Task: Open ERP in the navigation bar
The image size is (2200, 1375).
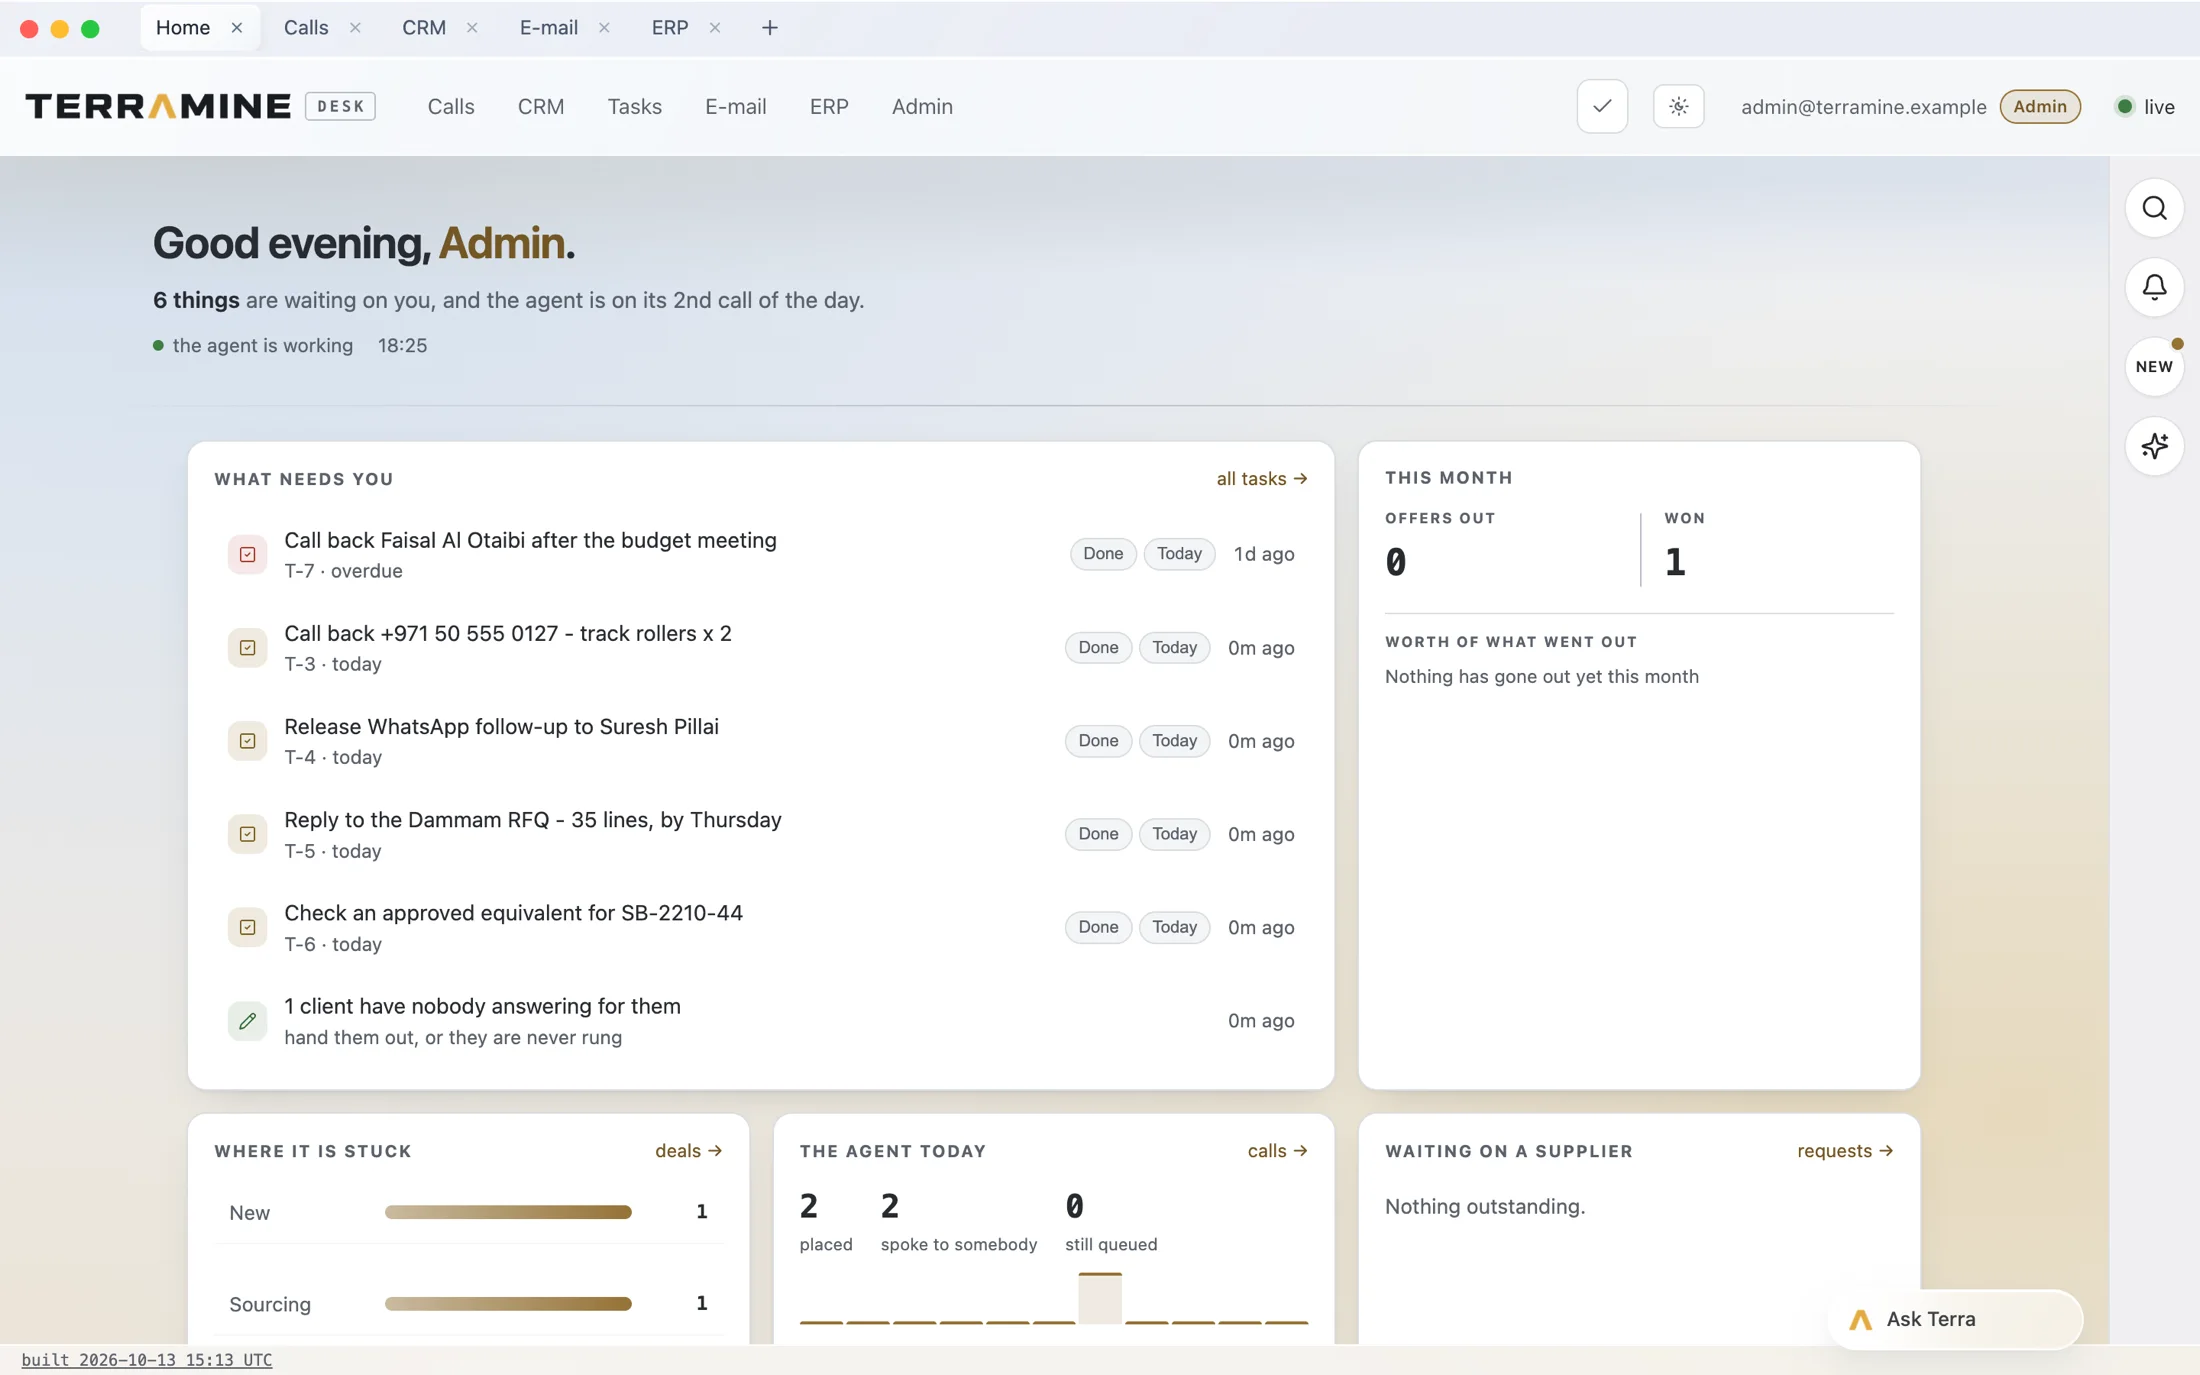Action: 829,106
